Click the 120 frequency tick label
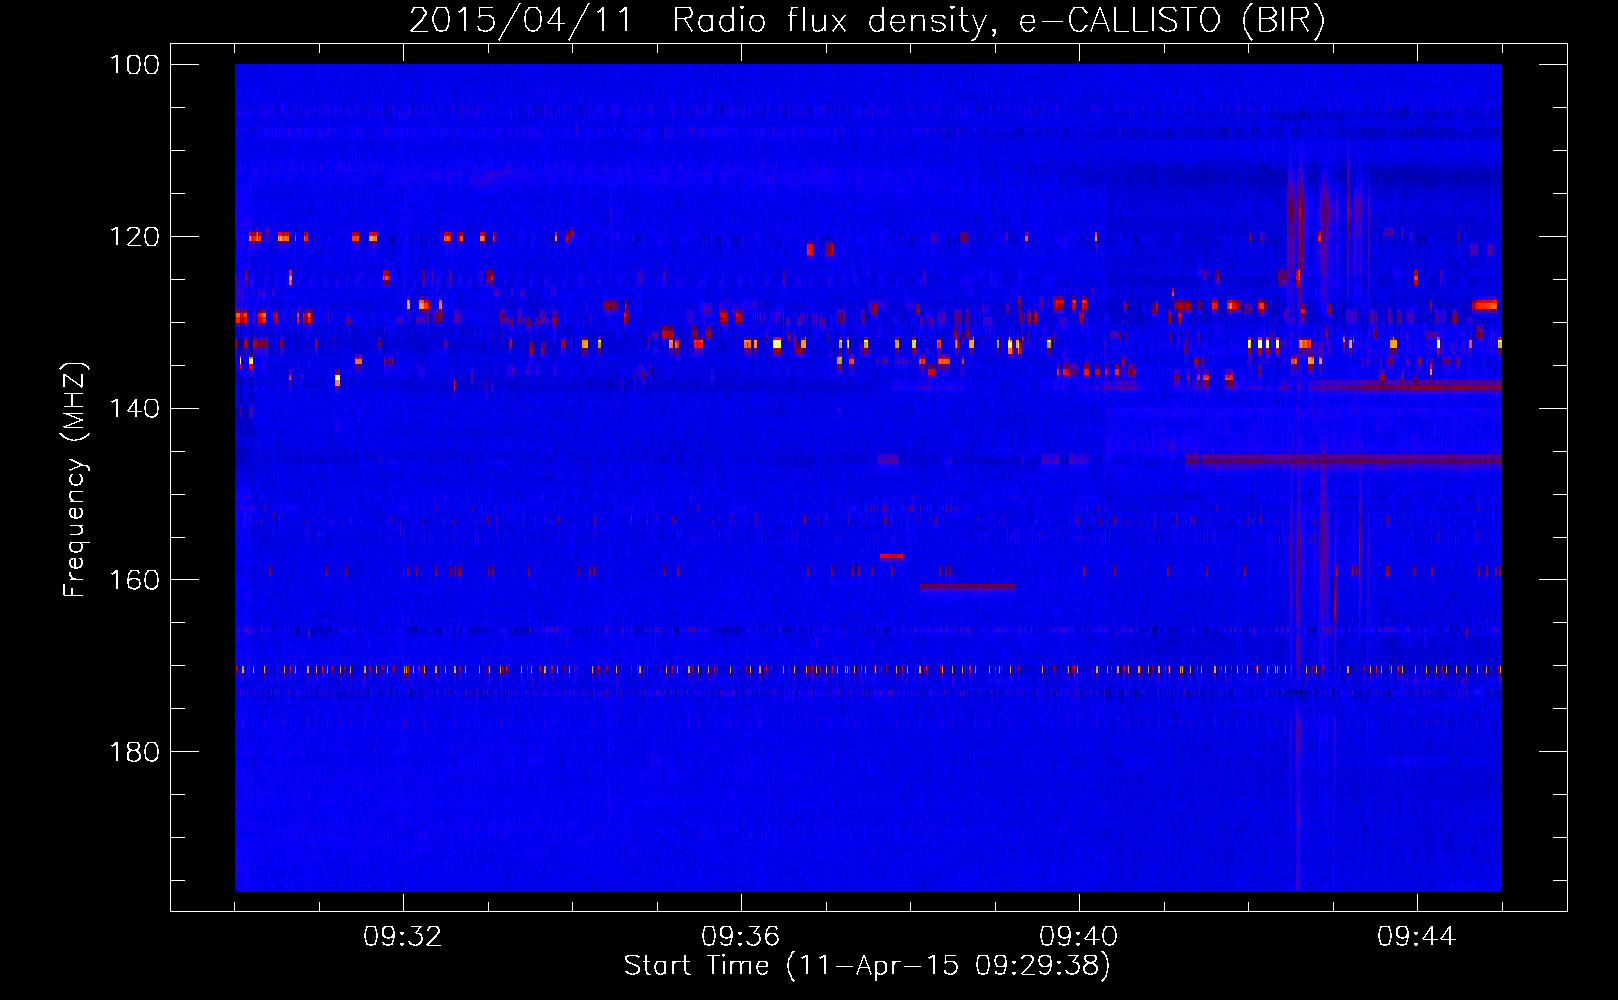1618x1000 pixels. tap(134, 237)
